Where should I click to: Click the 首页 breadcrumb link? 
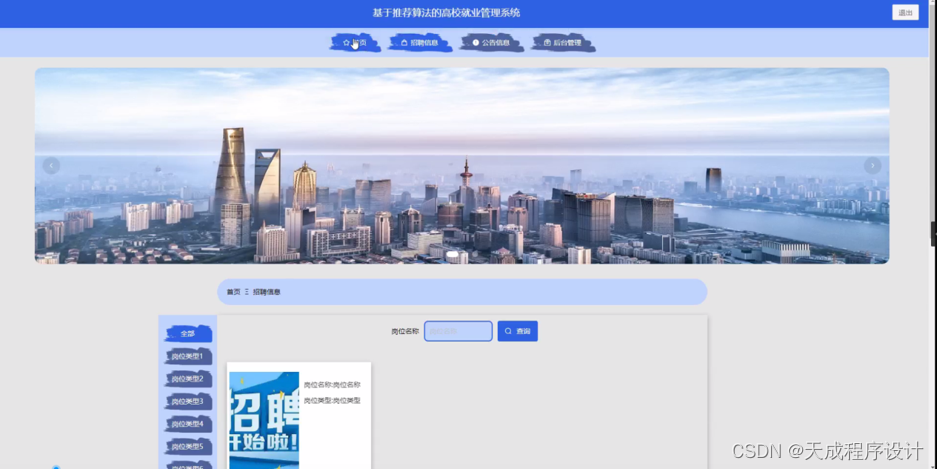pos(233,292)
